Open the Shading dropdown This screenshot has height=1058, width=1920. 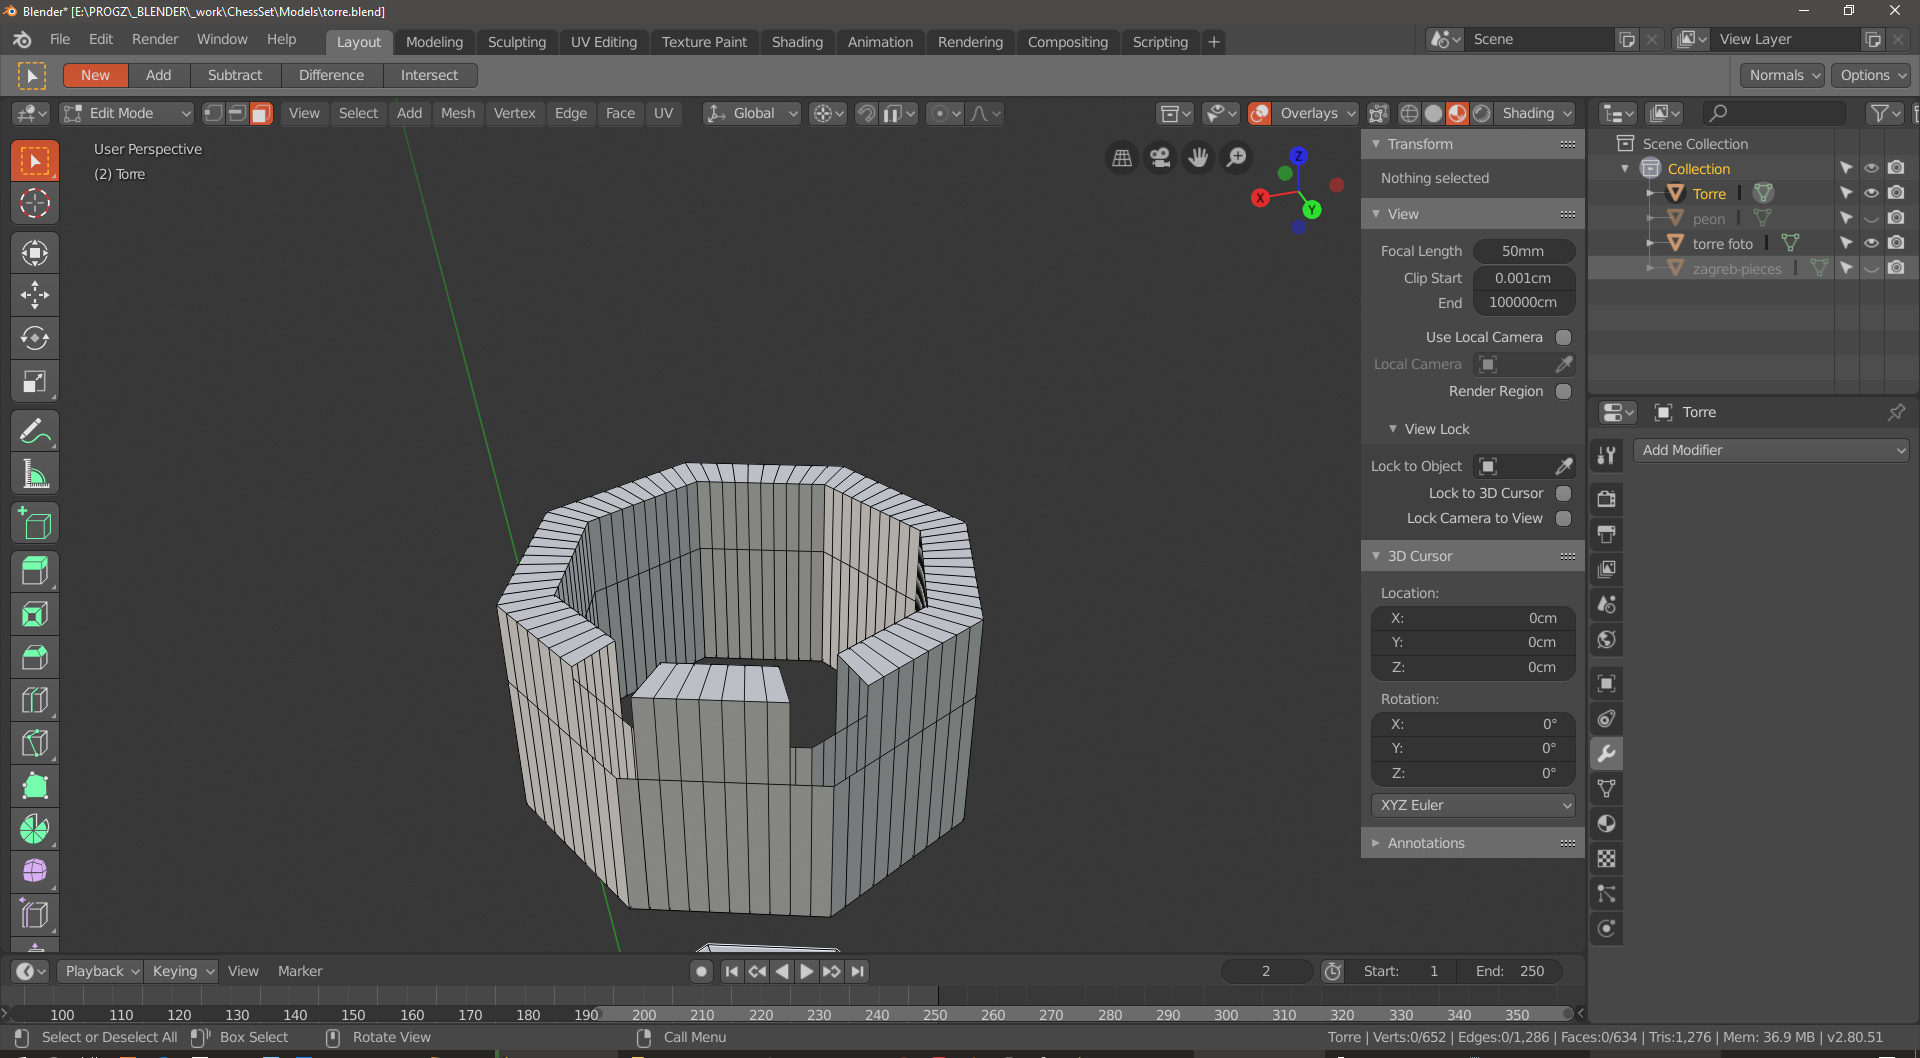click(1536, 113)
